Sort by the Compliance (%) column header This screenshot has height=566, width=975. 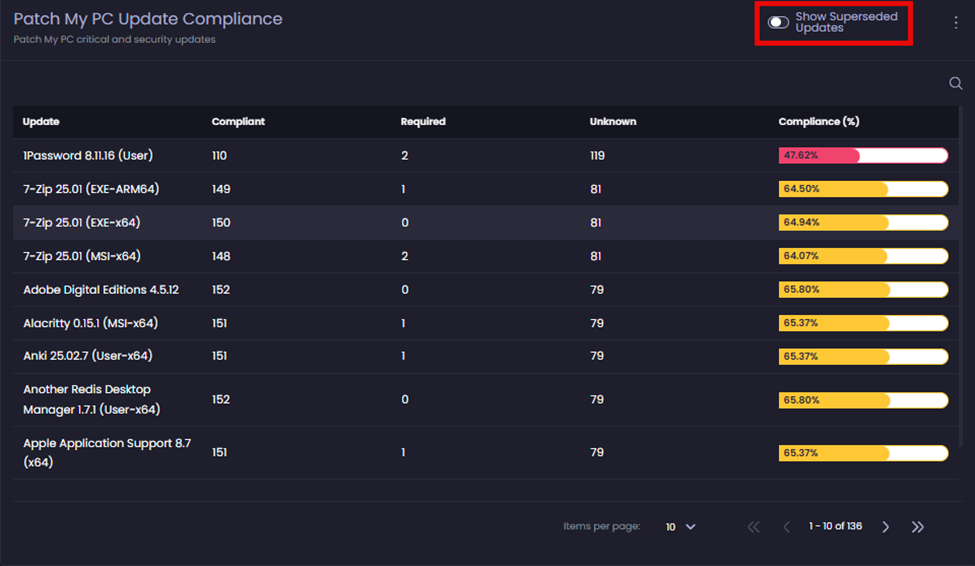click(x=819, y=121)
